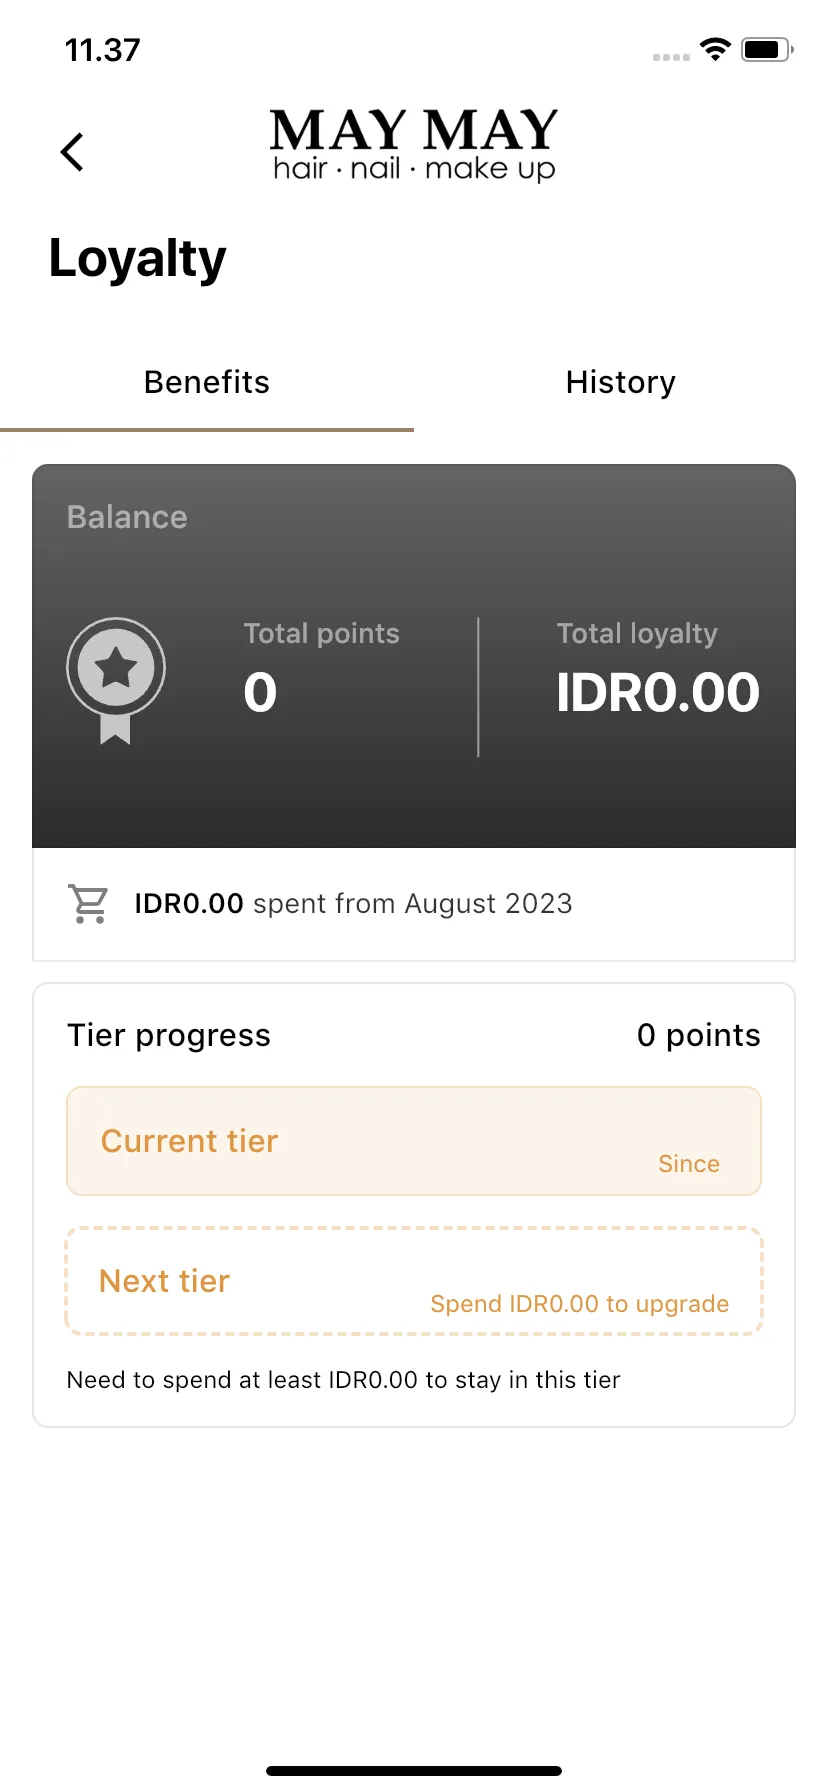Tap the cellular signal dots
The height and width of the screenshot is (1792, 828).
pos(671,57)
